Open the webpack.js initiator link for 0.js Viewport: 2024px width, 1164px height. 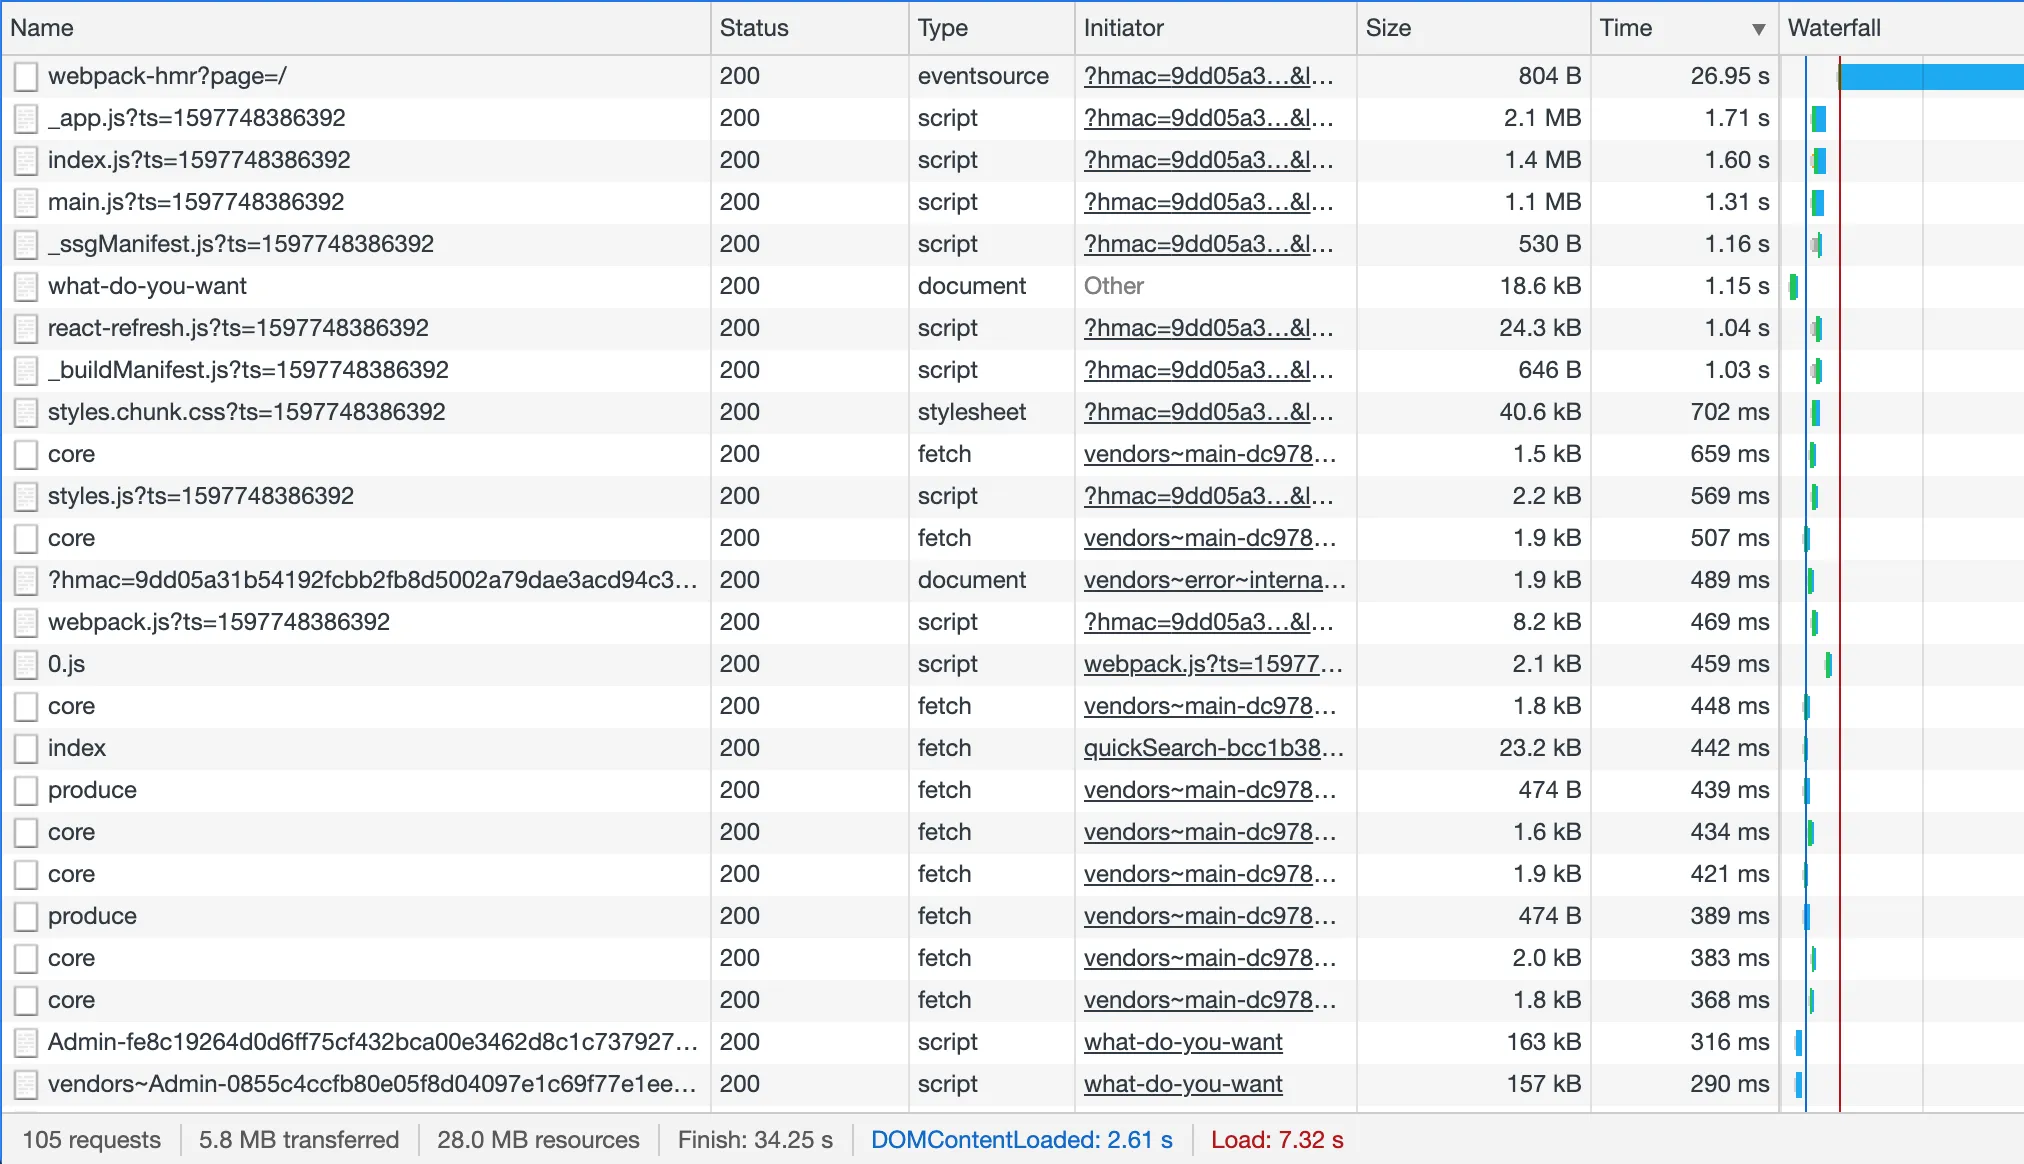coord(1212,664)
